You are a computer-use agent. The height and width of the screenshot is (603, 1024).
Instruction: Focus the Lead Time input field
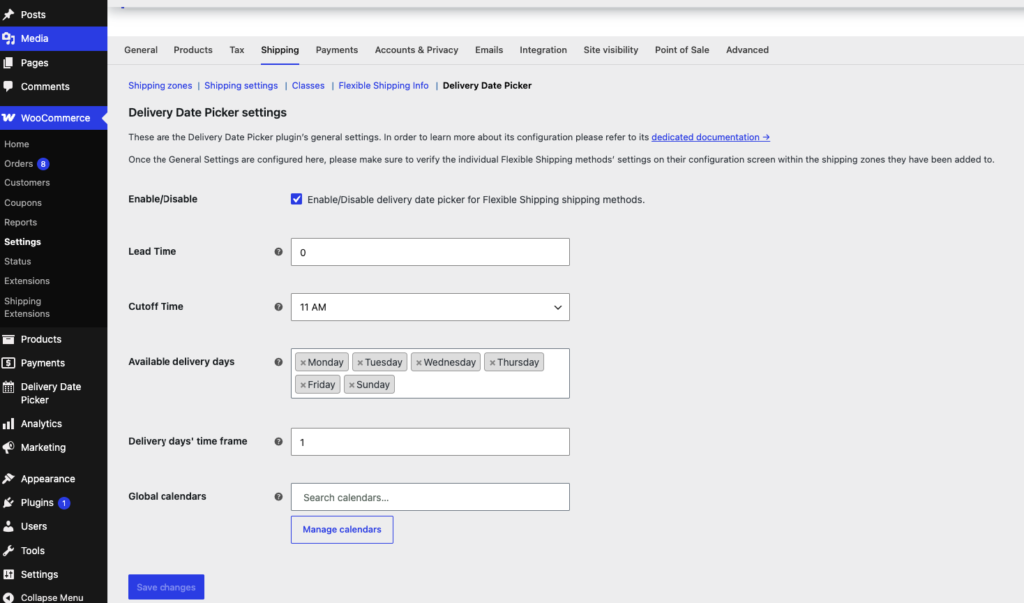pos(430,252)
